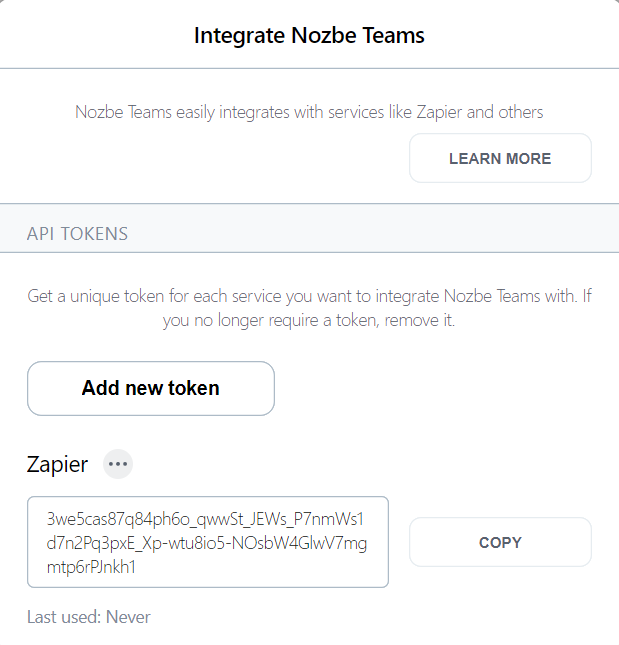Click the word Never in the last used line
The height and width of the screenshot is (645, 619).
(128, 617)
